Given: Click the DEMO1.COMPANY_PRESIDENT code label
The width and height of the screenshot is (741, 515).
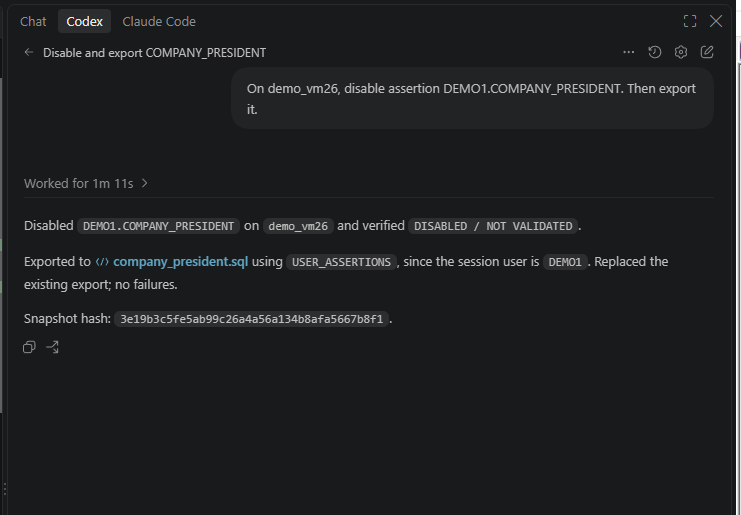Looking at the screenshot, I should click(158, 226).
